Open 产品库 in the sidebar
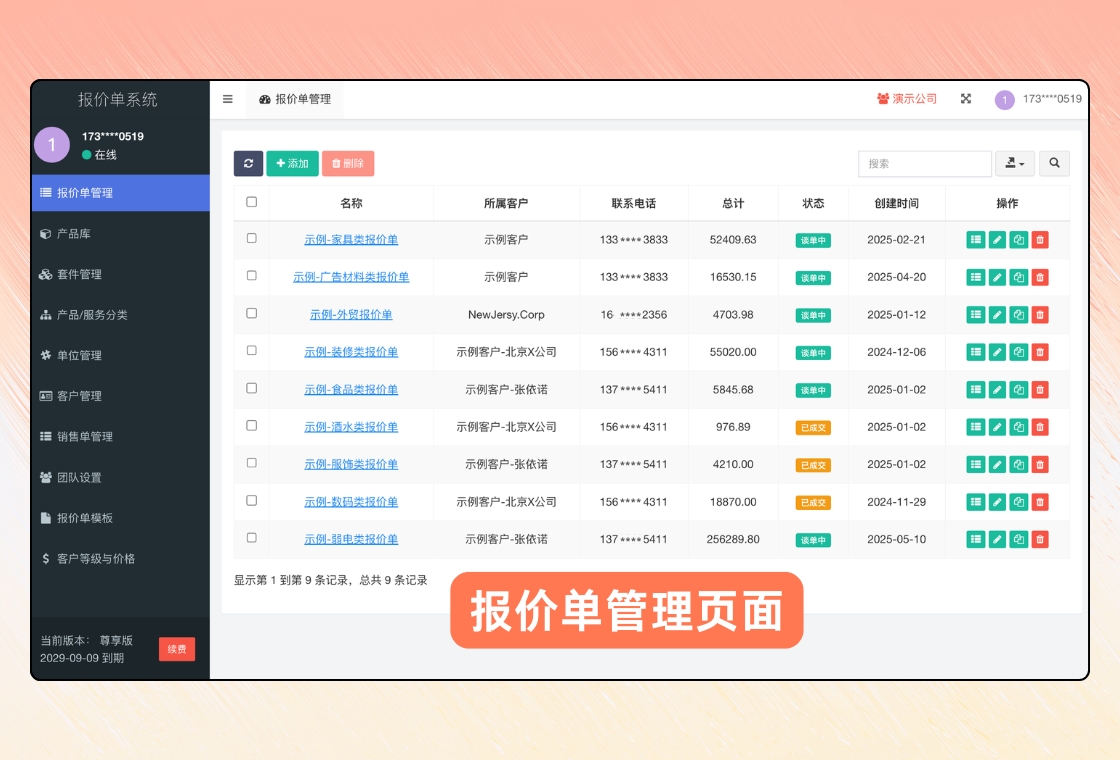 [x=74, y=233]
